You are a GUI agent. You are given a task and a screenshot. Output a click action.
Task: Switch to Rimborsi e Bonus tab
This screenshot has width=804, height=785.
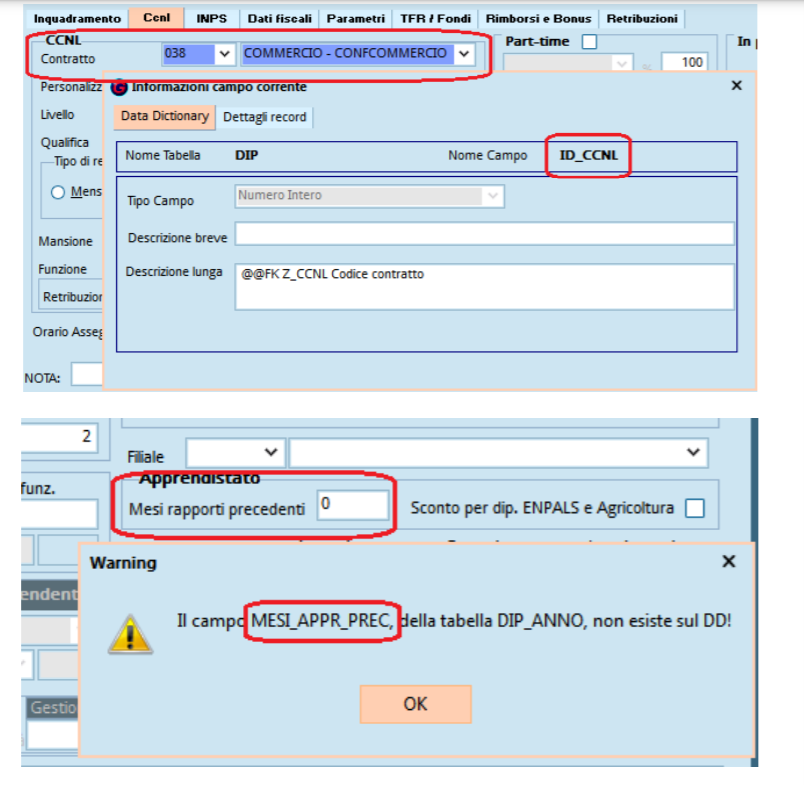click(538, 18)
